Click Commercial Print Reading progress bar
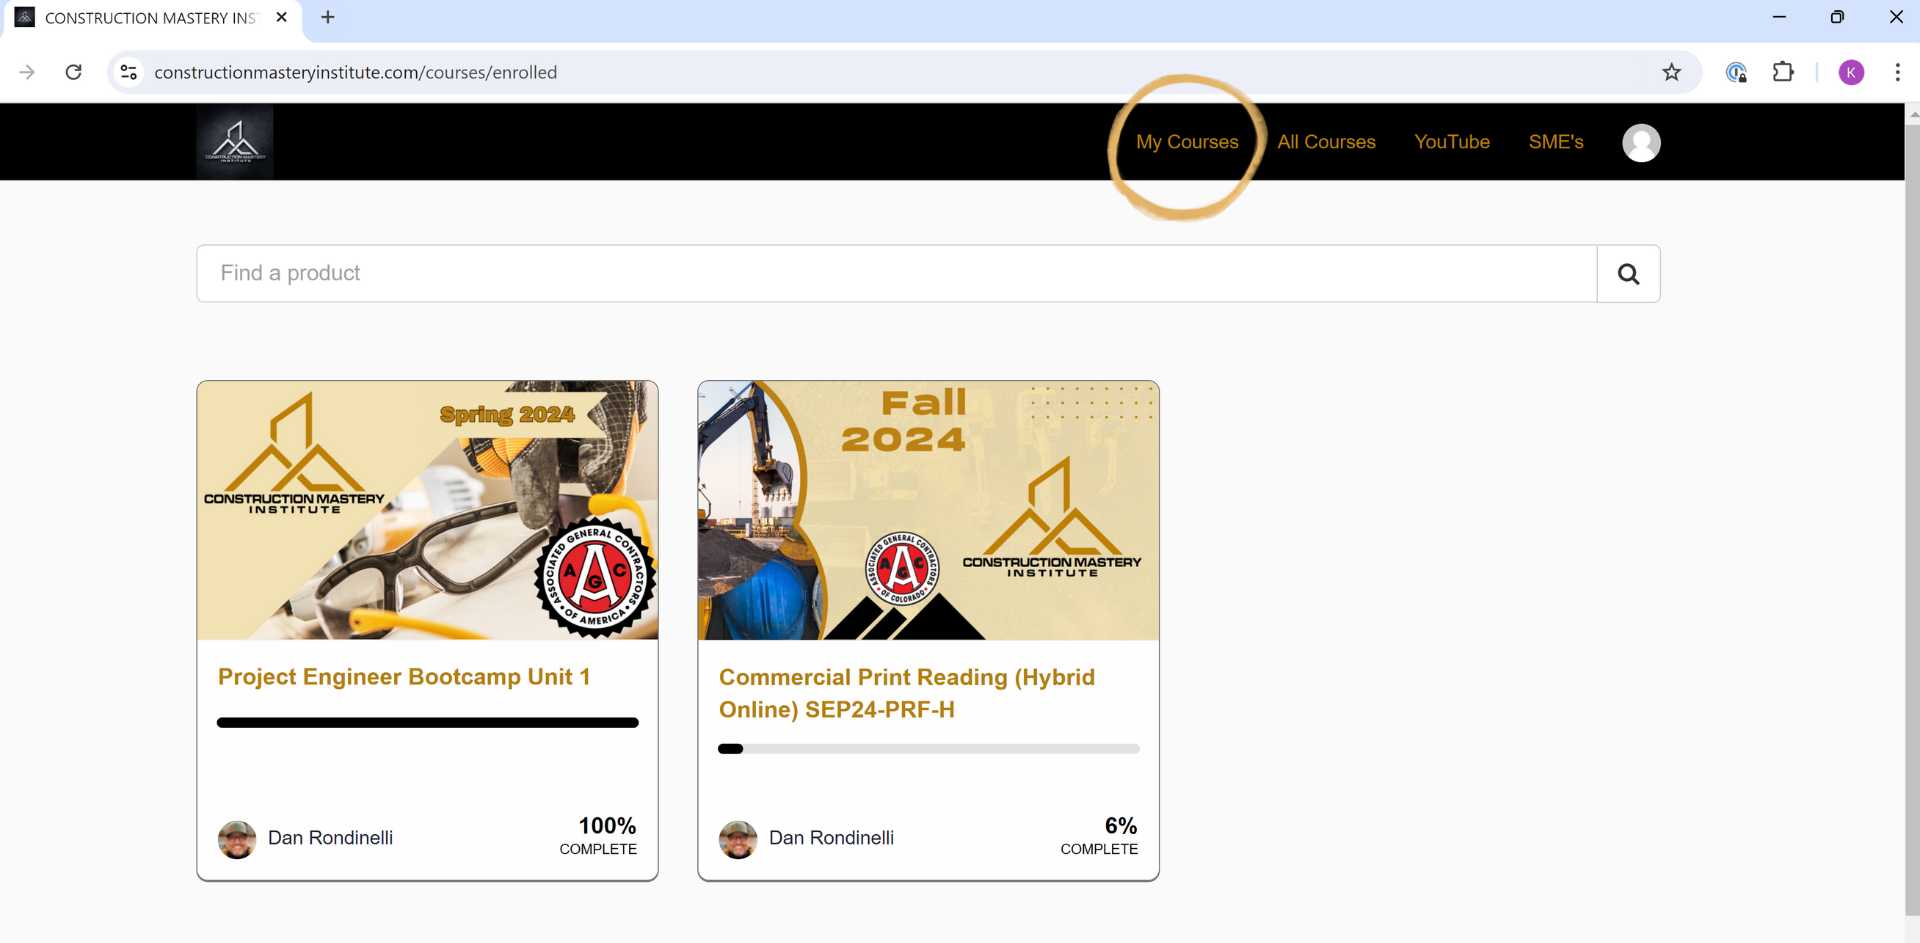This screenshot has height=943, width=1920. coord(929,749)
